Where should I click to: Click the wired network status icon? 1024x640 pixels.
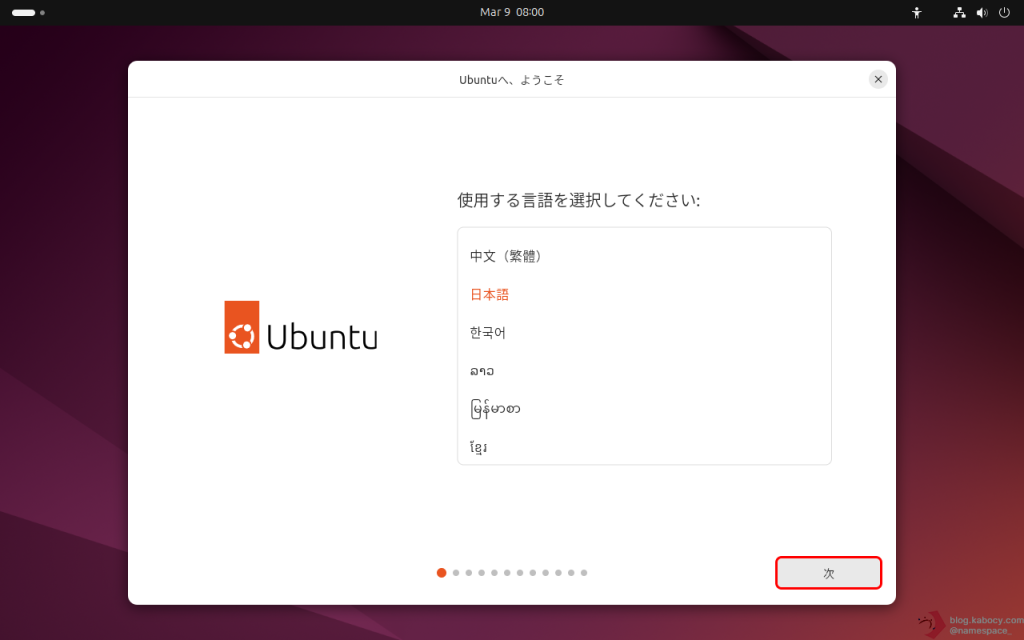pyautogui.click(x=959, y=13)
